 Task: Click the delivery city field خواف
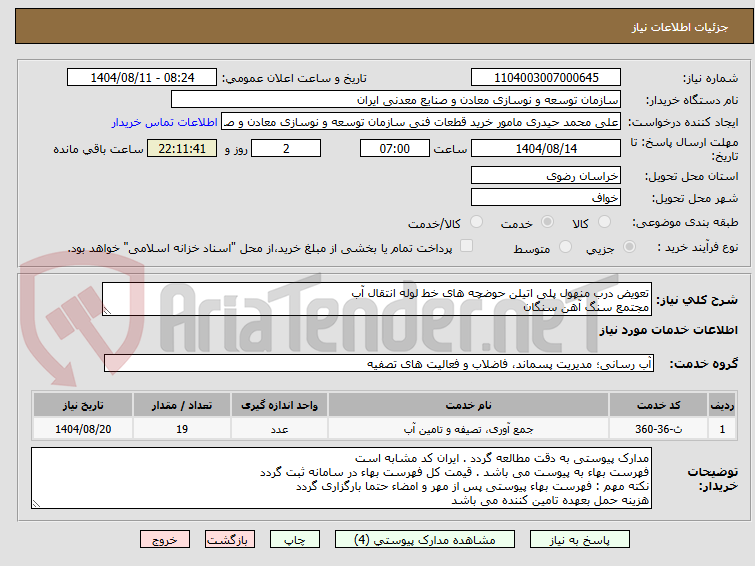(546, 197)
